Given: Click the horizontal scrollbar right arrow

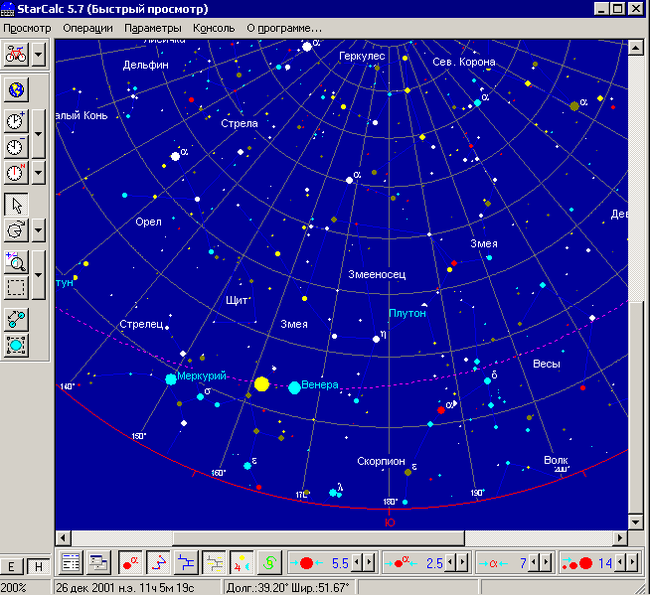Looking at the screenshot, I should pos(620,538).
